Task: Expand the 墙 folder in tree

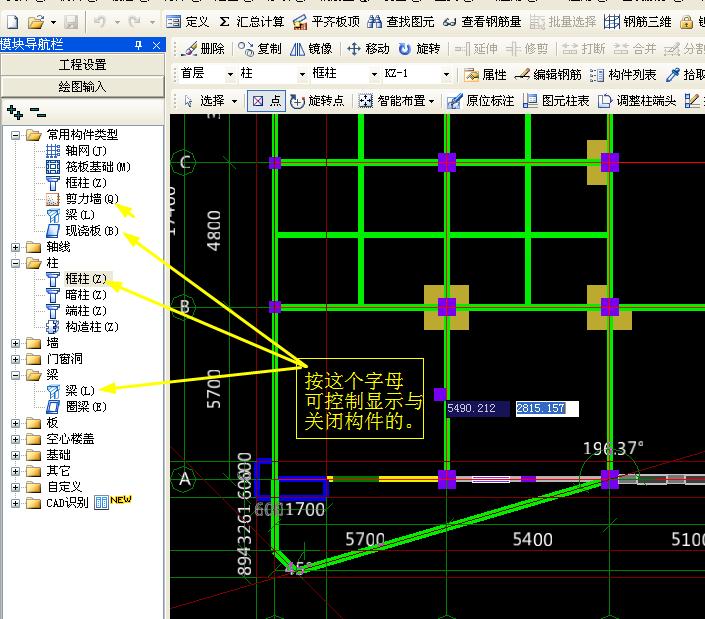Action: coord(15,343)
